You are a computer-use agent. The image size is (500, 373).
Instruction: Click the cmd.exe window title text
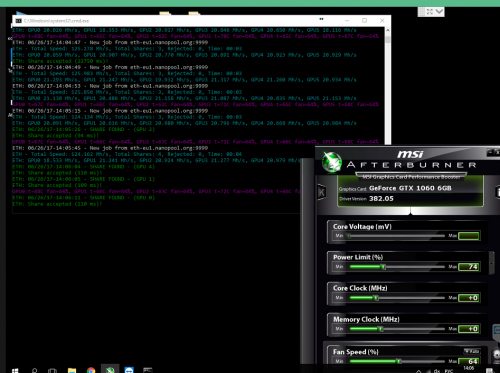56,21
